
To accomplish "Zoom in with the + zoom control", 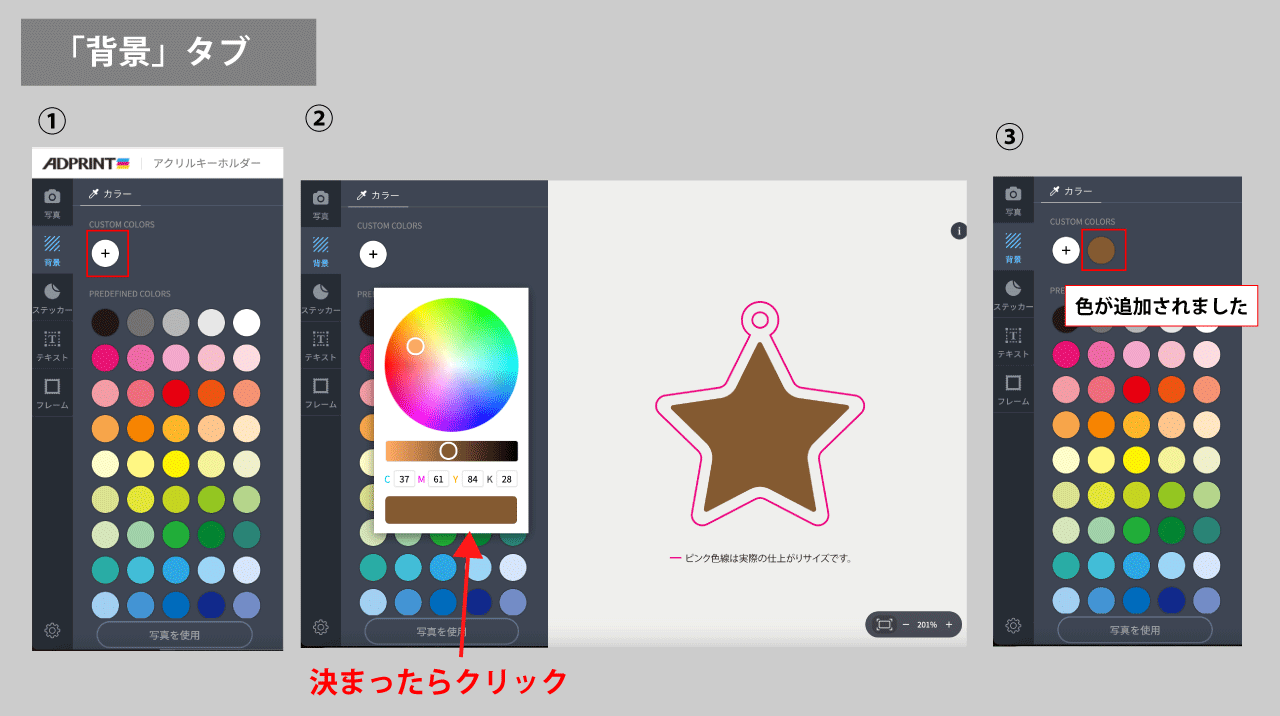I will (949, 624).
